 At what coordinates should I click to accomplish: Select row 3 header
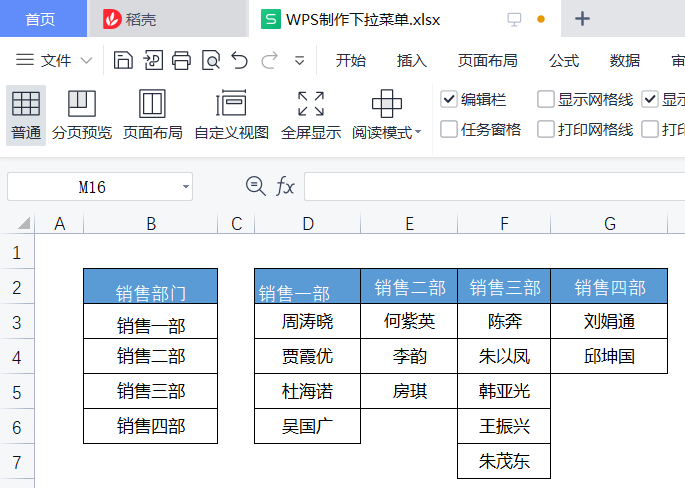click(17, 322)
